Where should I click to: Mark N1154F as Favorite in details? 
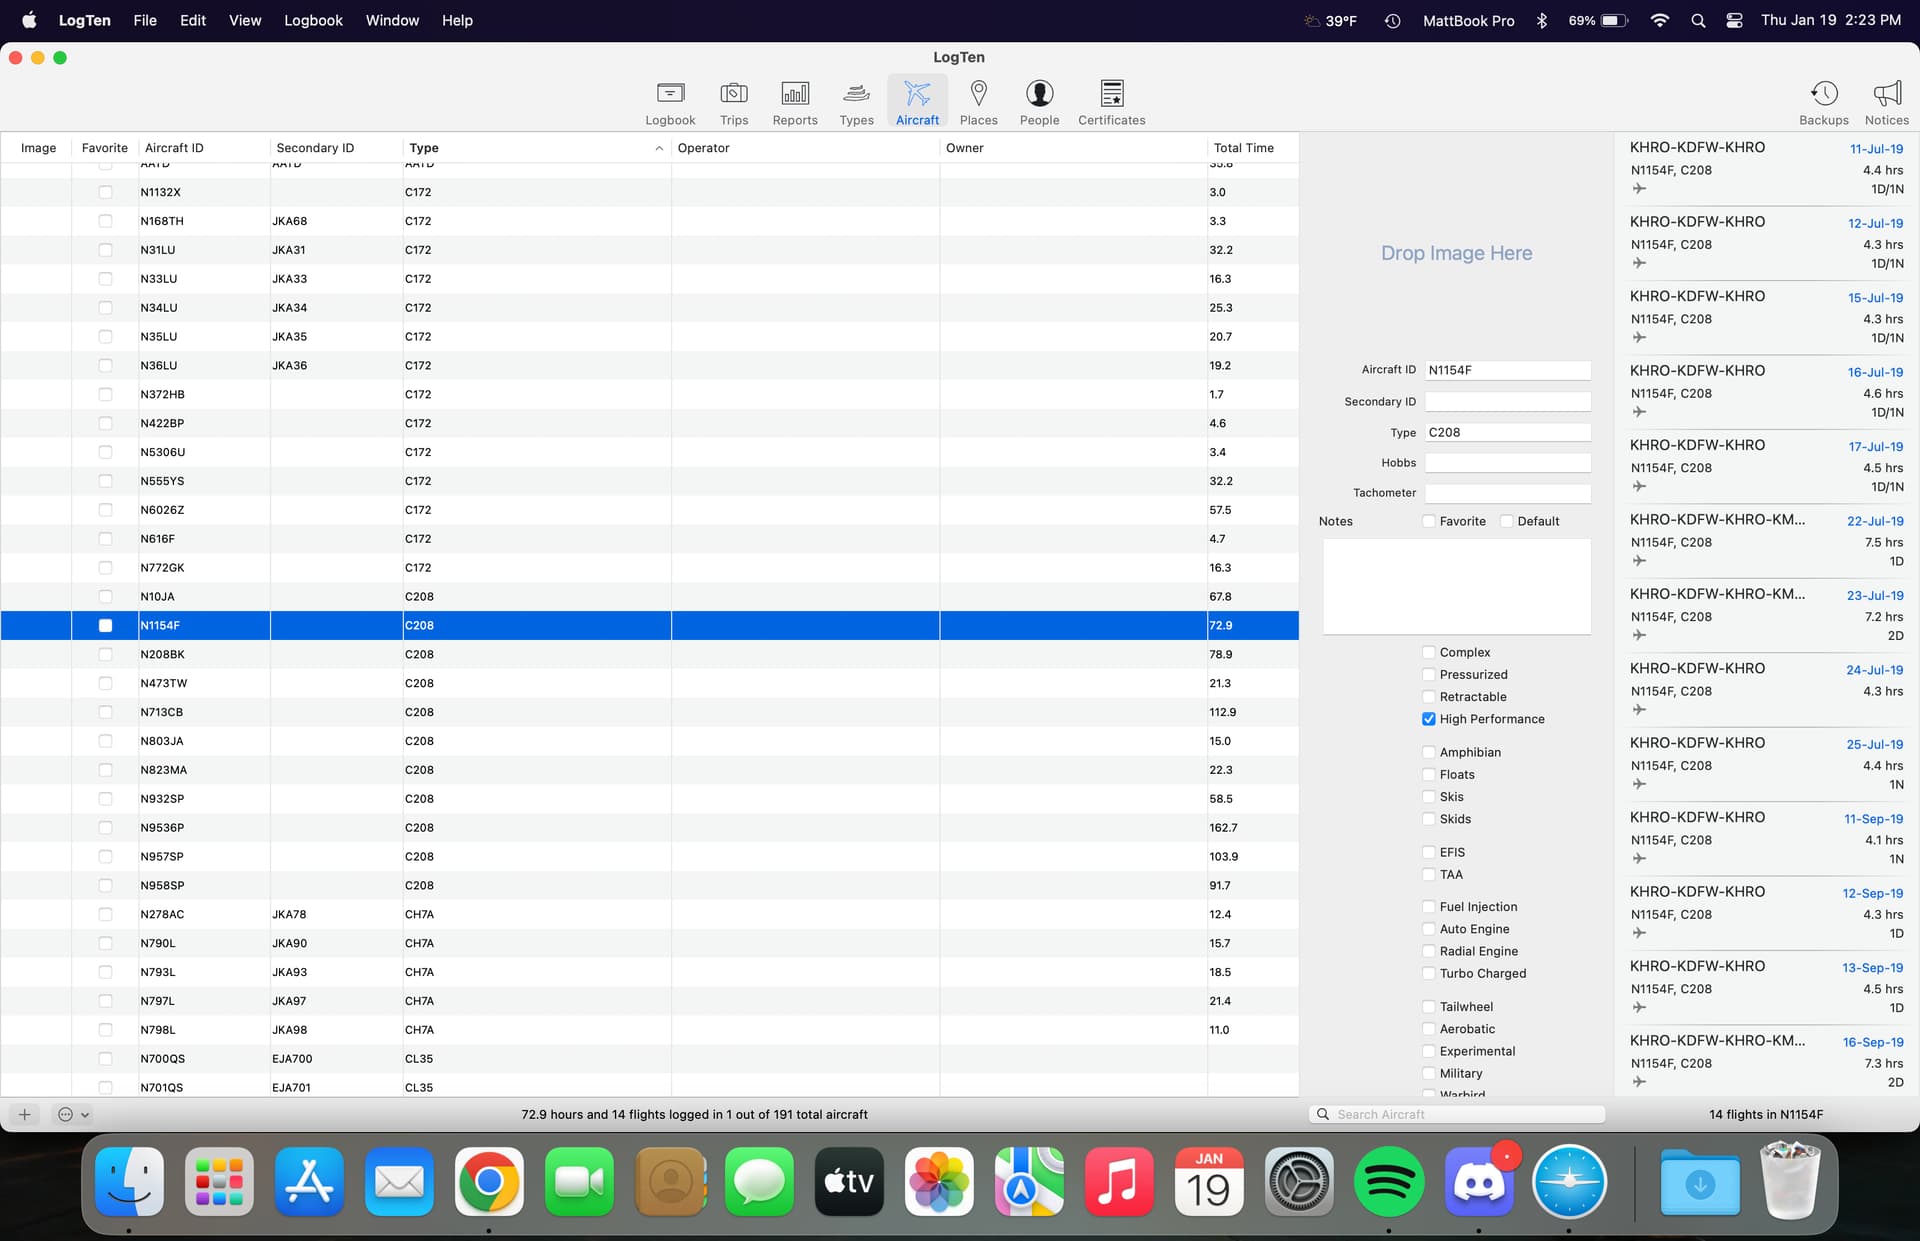coord(1429,521)
